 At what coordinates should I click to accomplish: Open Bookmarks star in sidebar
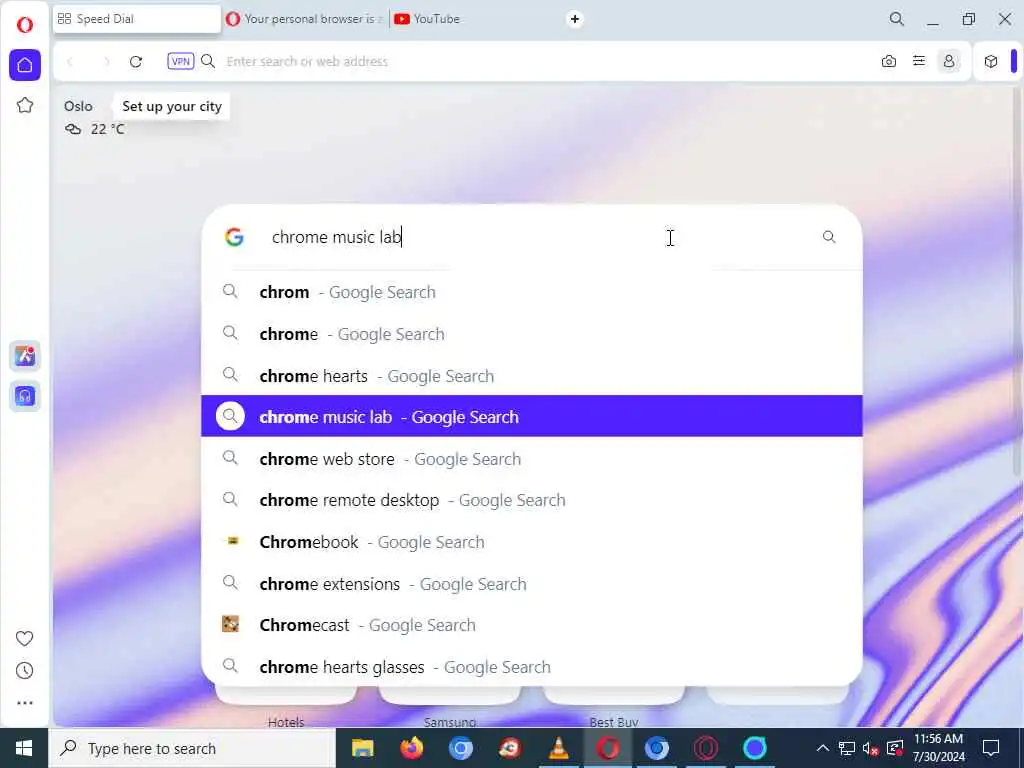tap(25, 105)
